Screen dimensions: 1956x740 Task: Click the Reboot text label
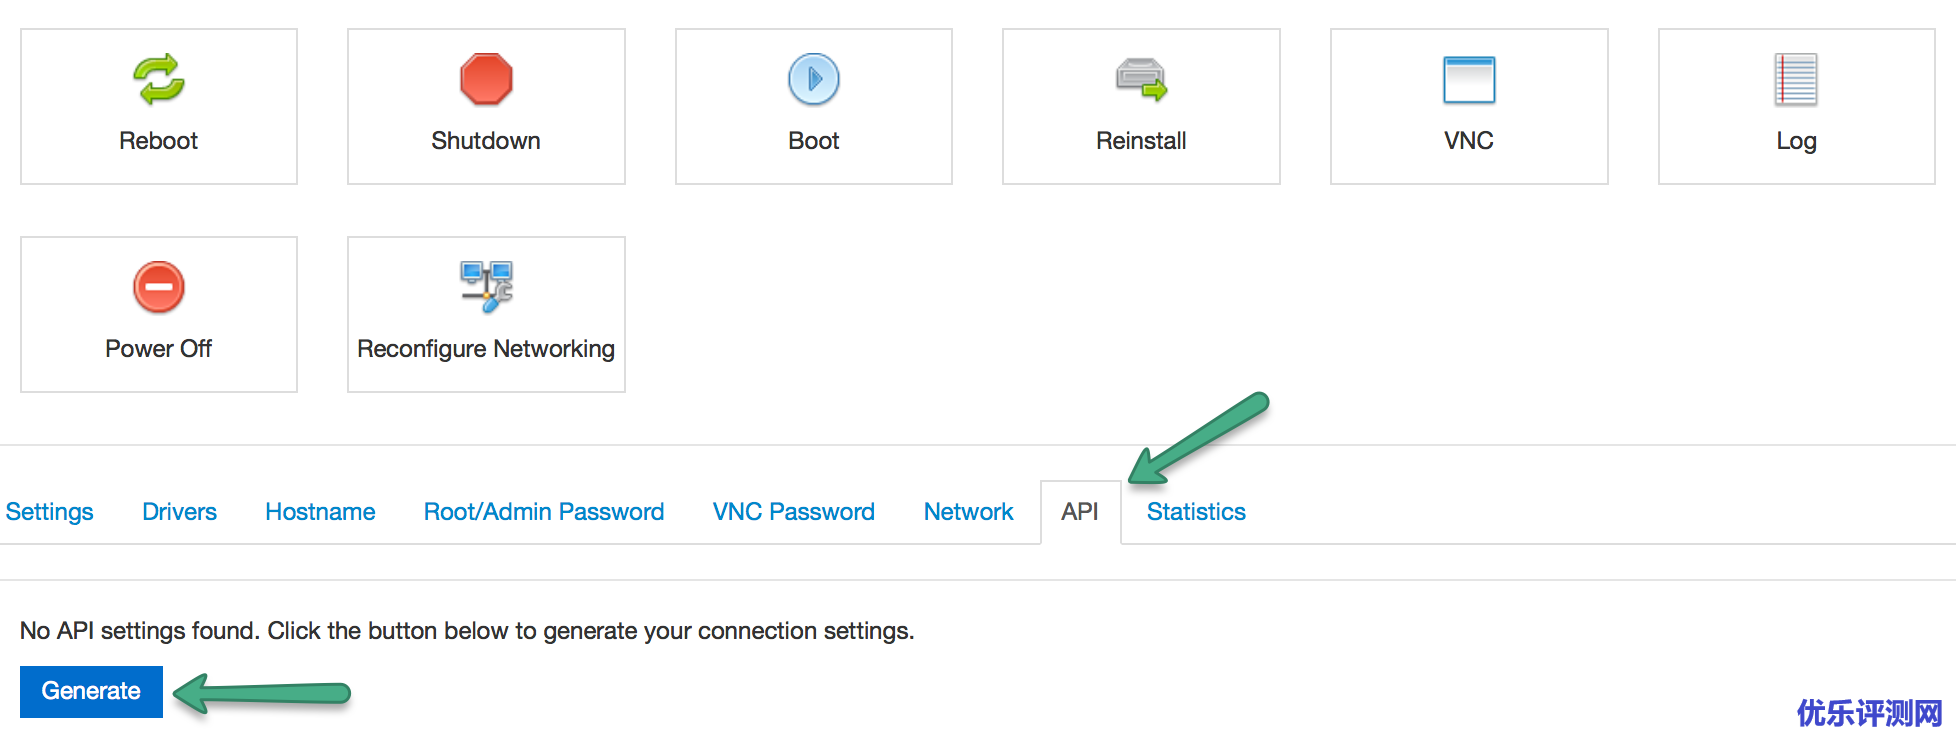point(159,141)
